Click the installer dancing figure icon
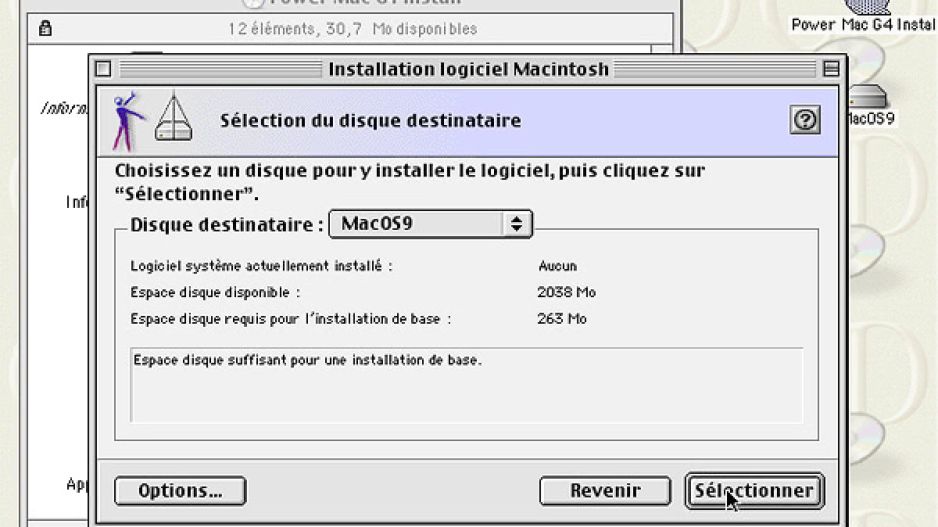 pos(127,121)
